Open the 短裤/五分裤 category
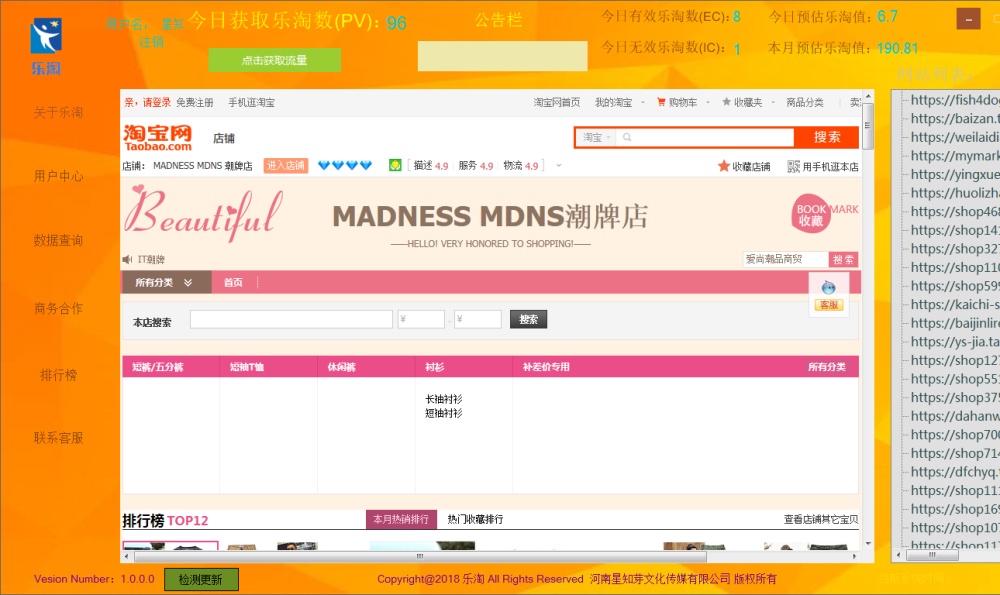Viewport: 1000px width, 595px height. 158,367
